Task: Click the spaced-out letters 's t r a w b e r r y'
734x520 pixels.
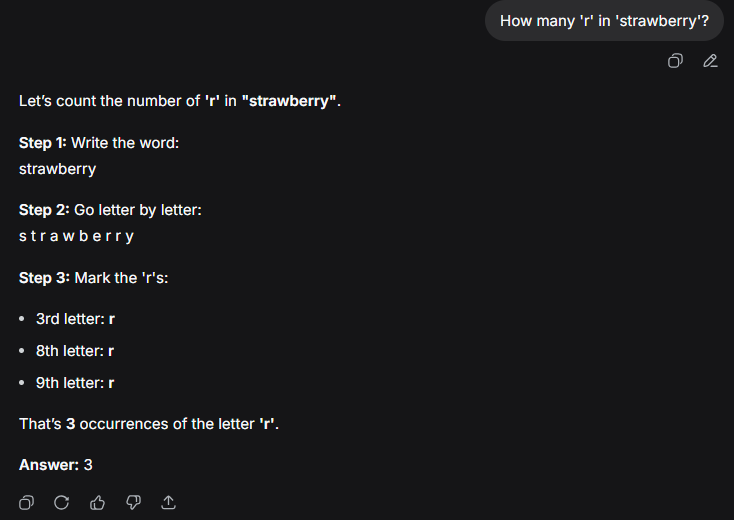Action: 76,236
